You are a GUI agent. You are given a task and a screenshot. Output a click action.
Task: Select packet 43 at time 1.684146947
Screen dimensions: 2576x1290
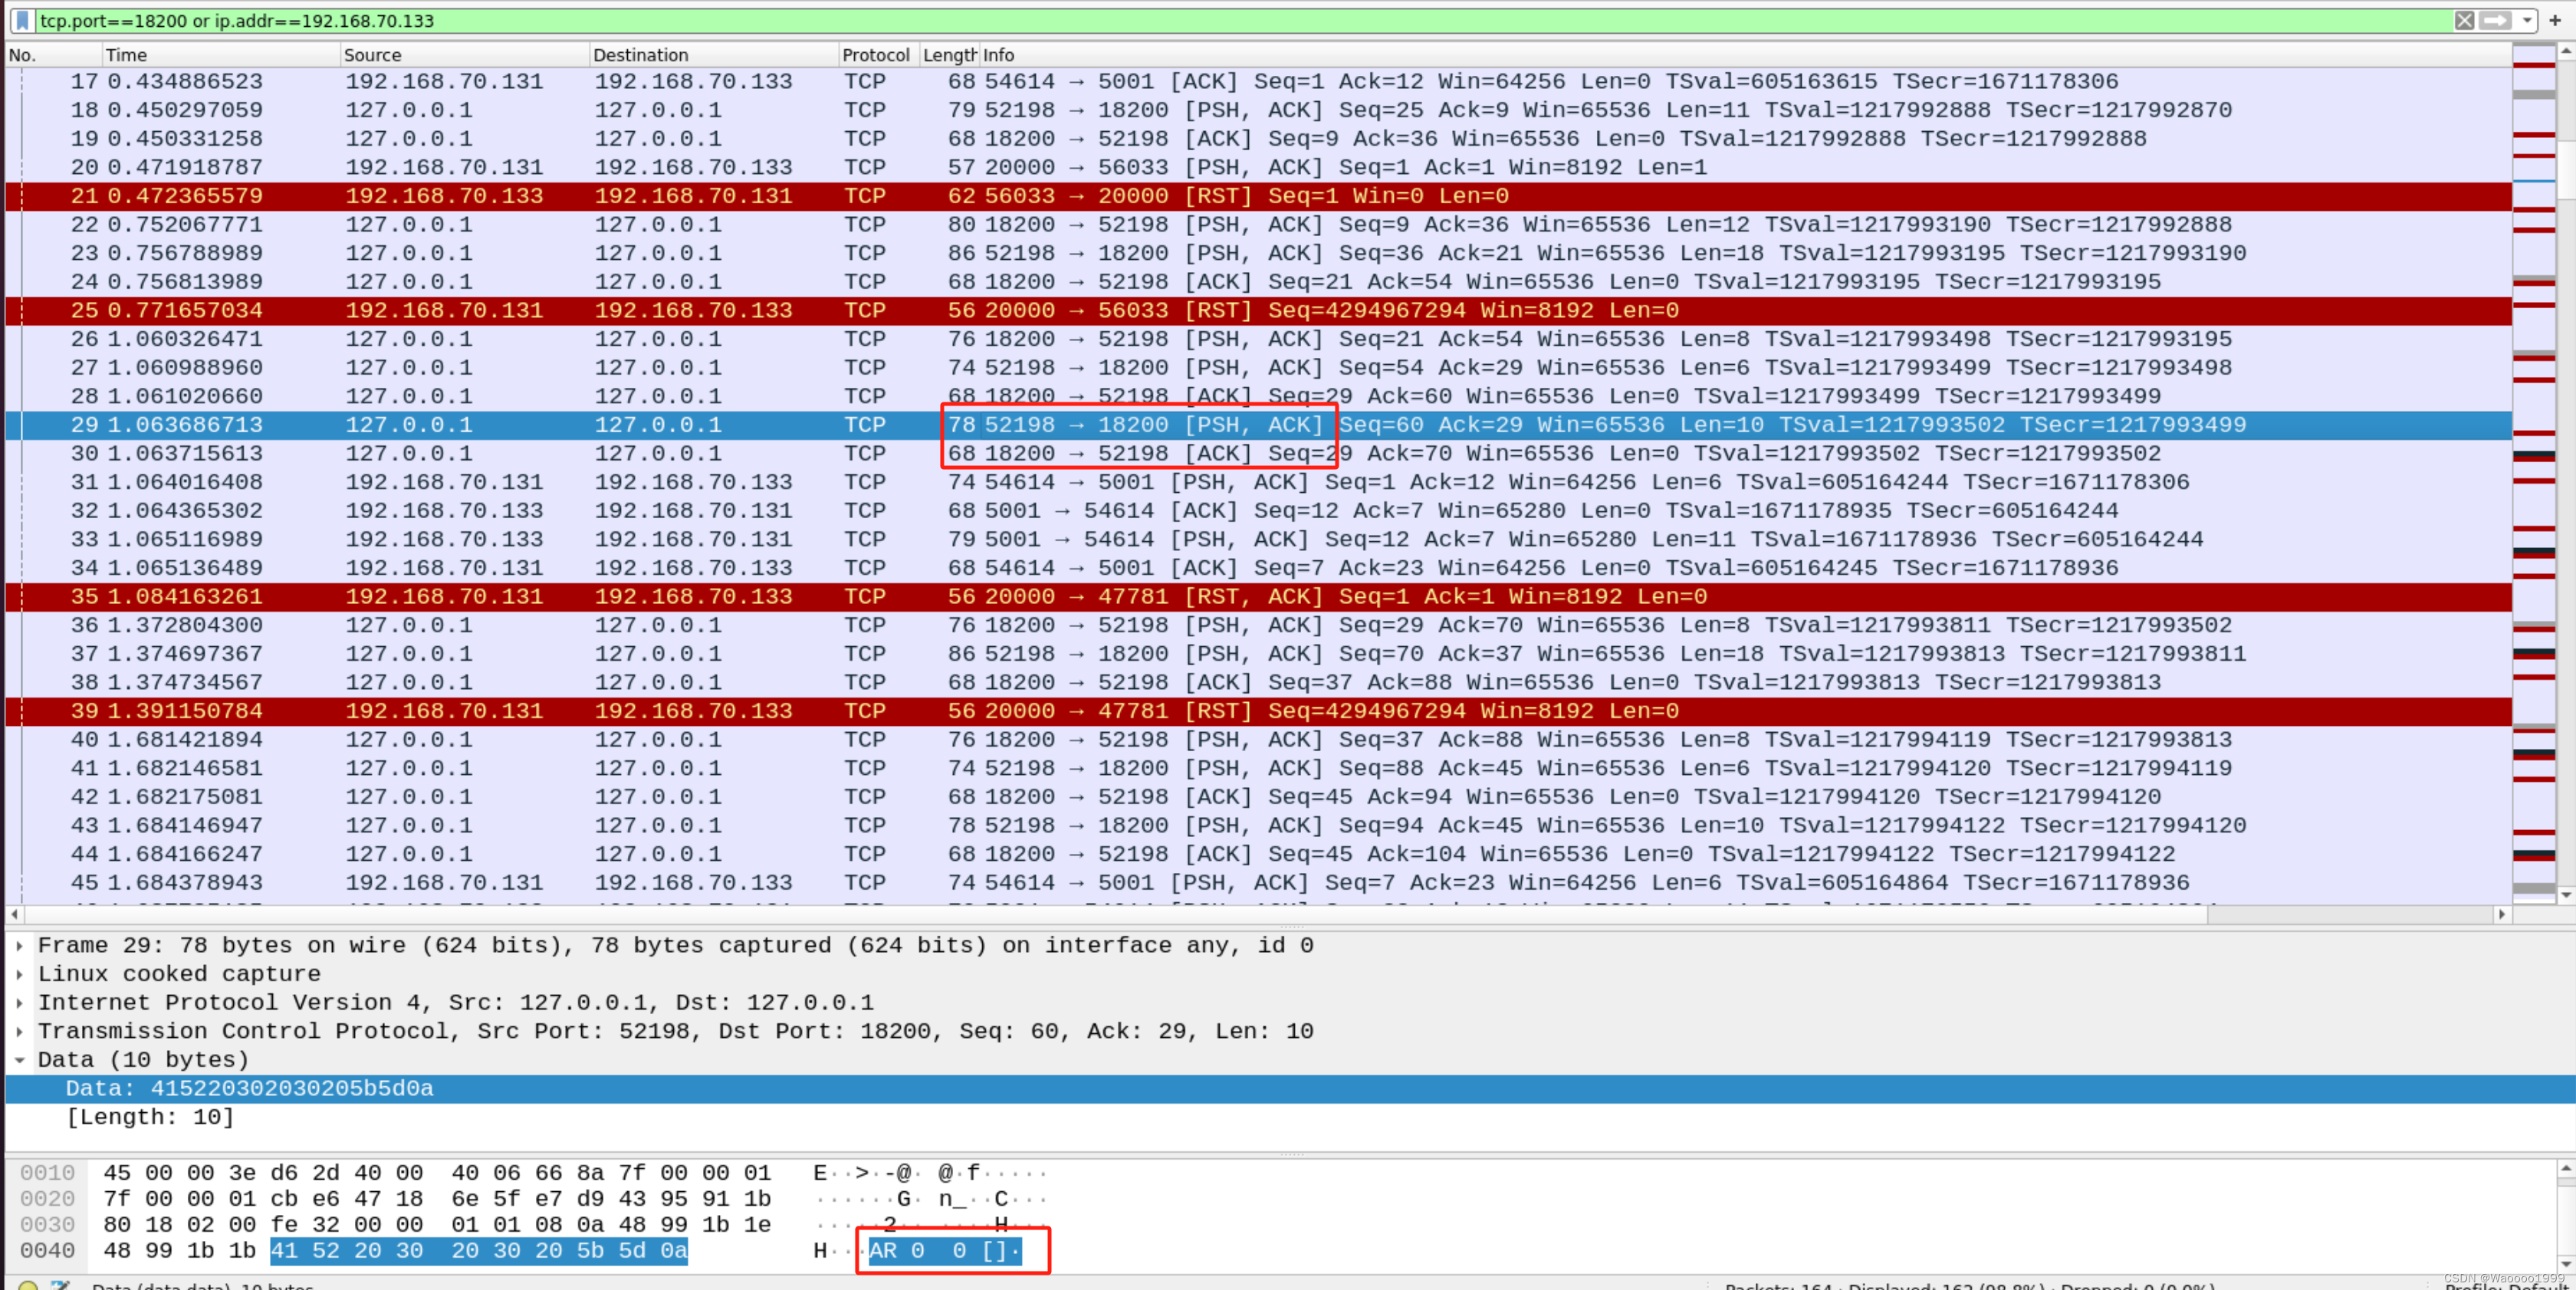coord(1258,825)
